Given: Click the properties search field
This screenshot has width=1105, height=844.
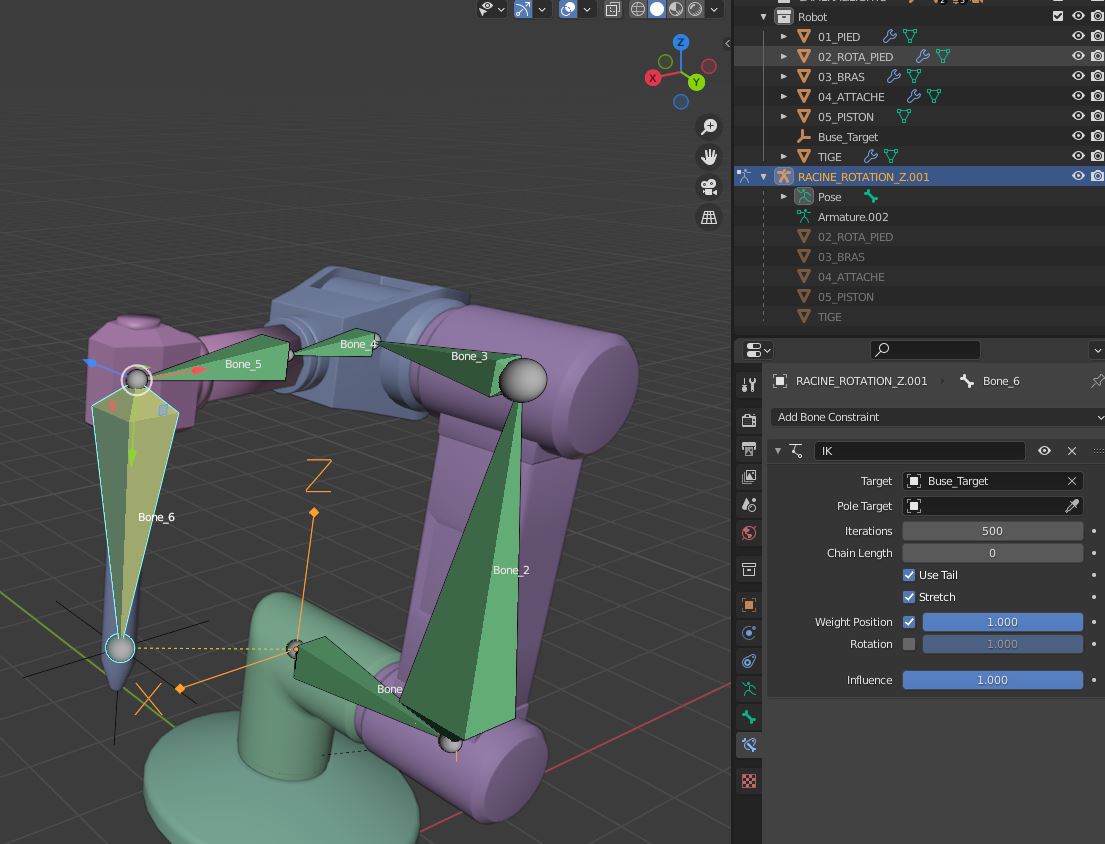Looking at the screenshot, I should point(925,349).
